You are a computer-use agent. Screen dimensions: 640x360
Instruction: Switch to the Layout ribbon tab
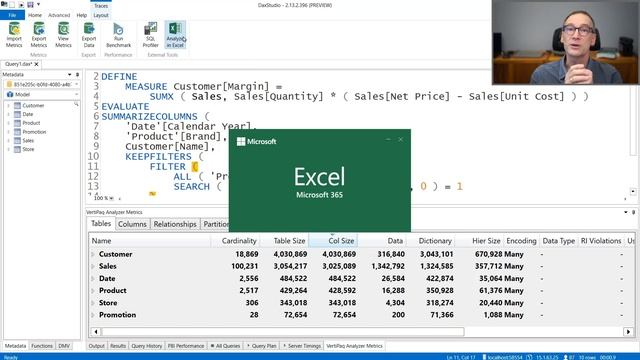click(x=101, y=15)
